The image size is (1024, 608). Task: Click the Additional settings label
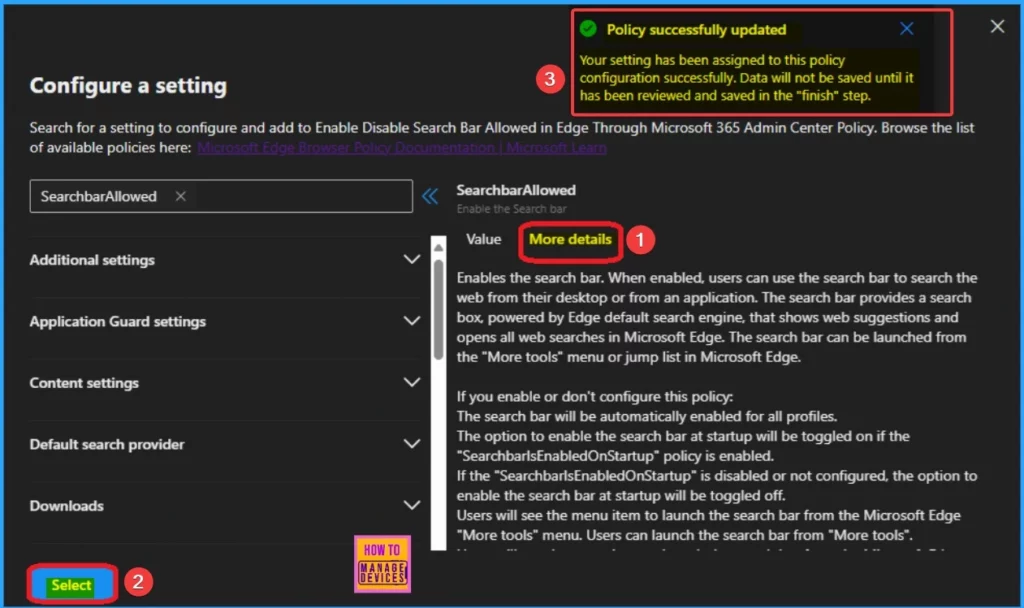coord(92,260)
